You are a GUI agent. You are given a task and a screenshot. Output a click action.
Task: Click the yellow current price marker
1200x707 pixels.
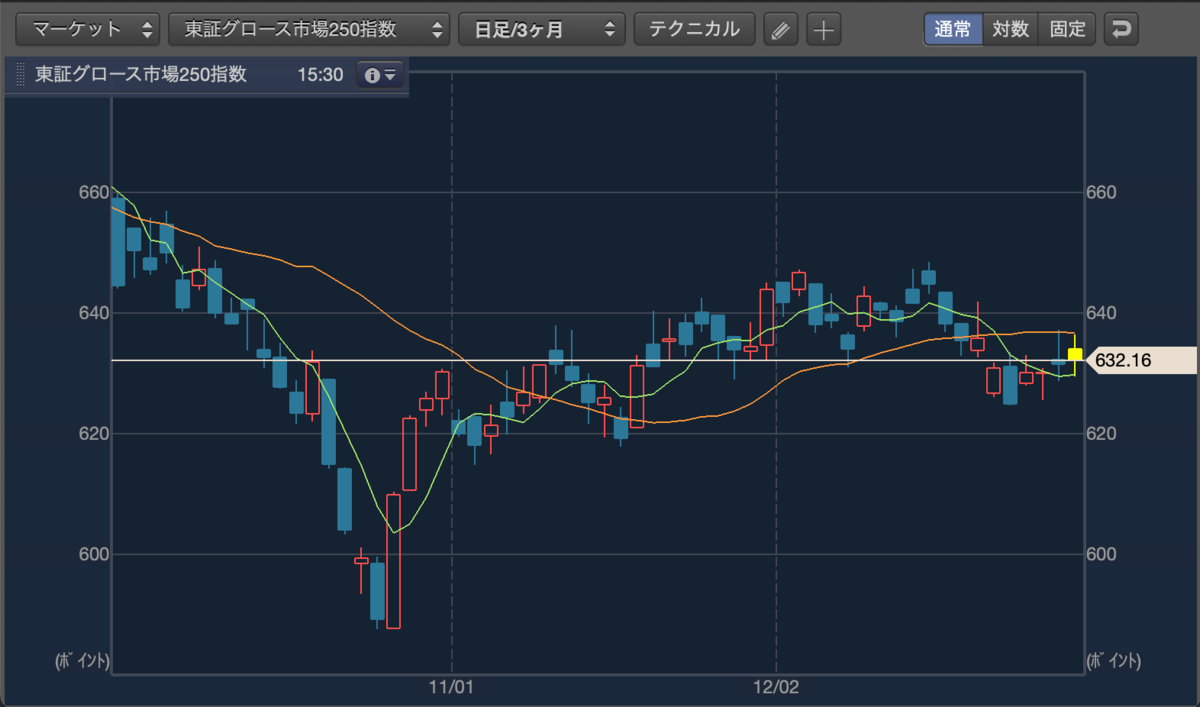(1075, 354)
